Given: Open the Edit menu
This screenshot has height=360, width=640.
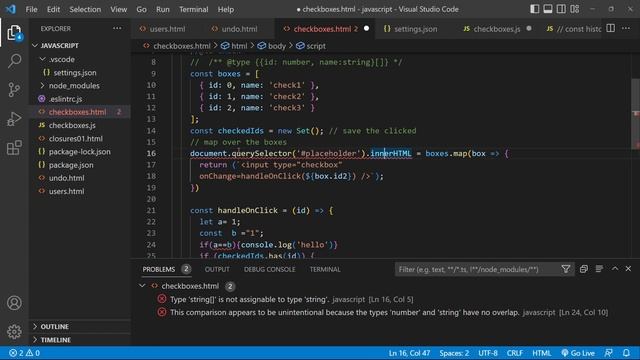Looking at the screenshot, I should [53, 9].
